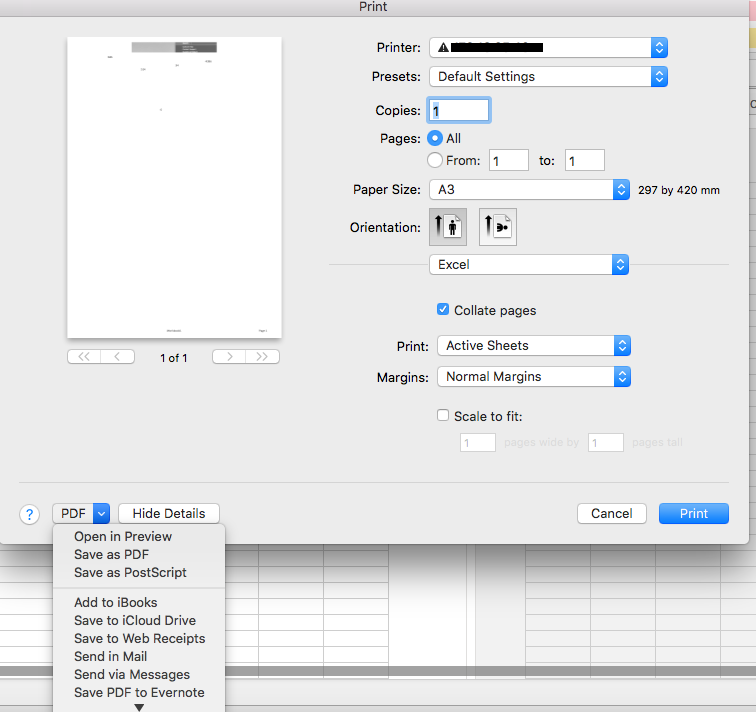Open the help question mark button

click(29, 514)
